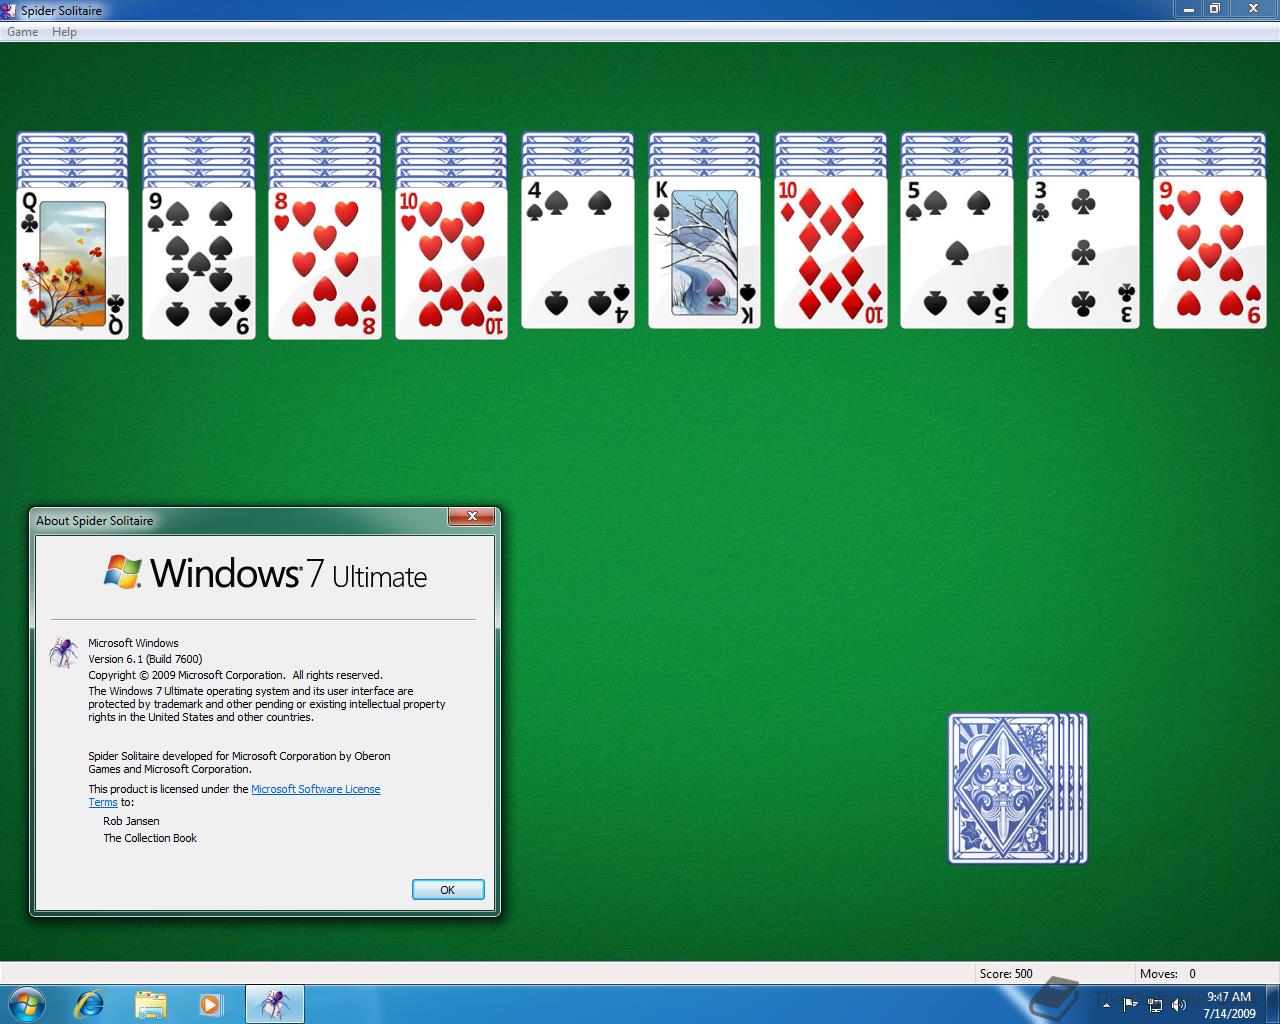Select the 10 of diamonds card

pos(831,252)
